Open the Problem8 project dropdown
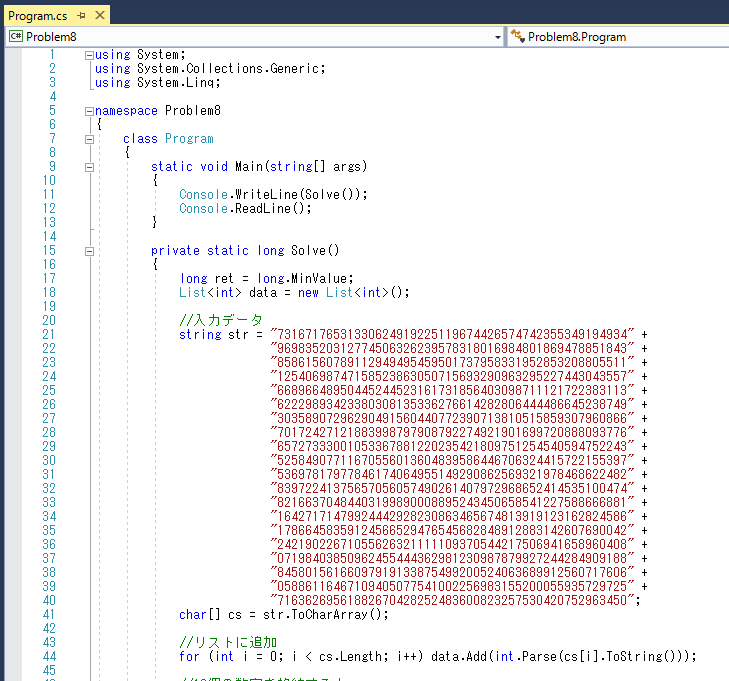This screenshot has width=729, height=681. [x=497, y=37]
